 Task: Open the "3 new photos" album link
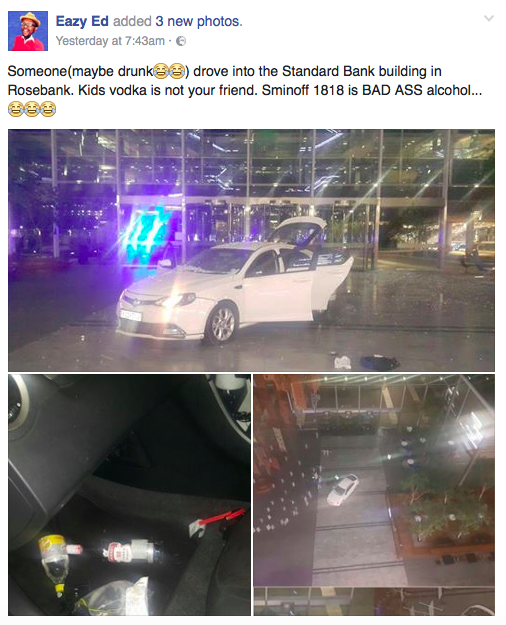coord(198,21)
